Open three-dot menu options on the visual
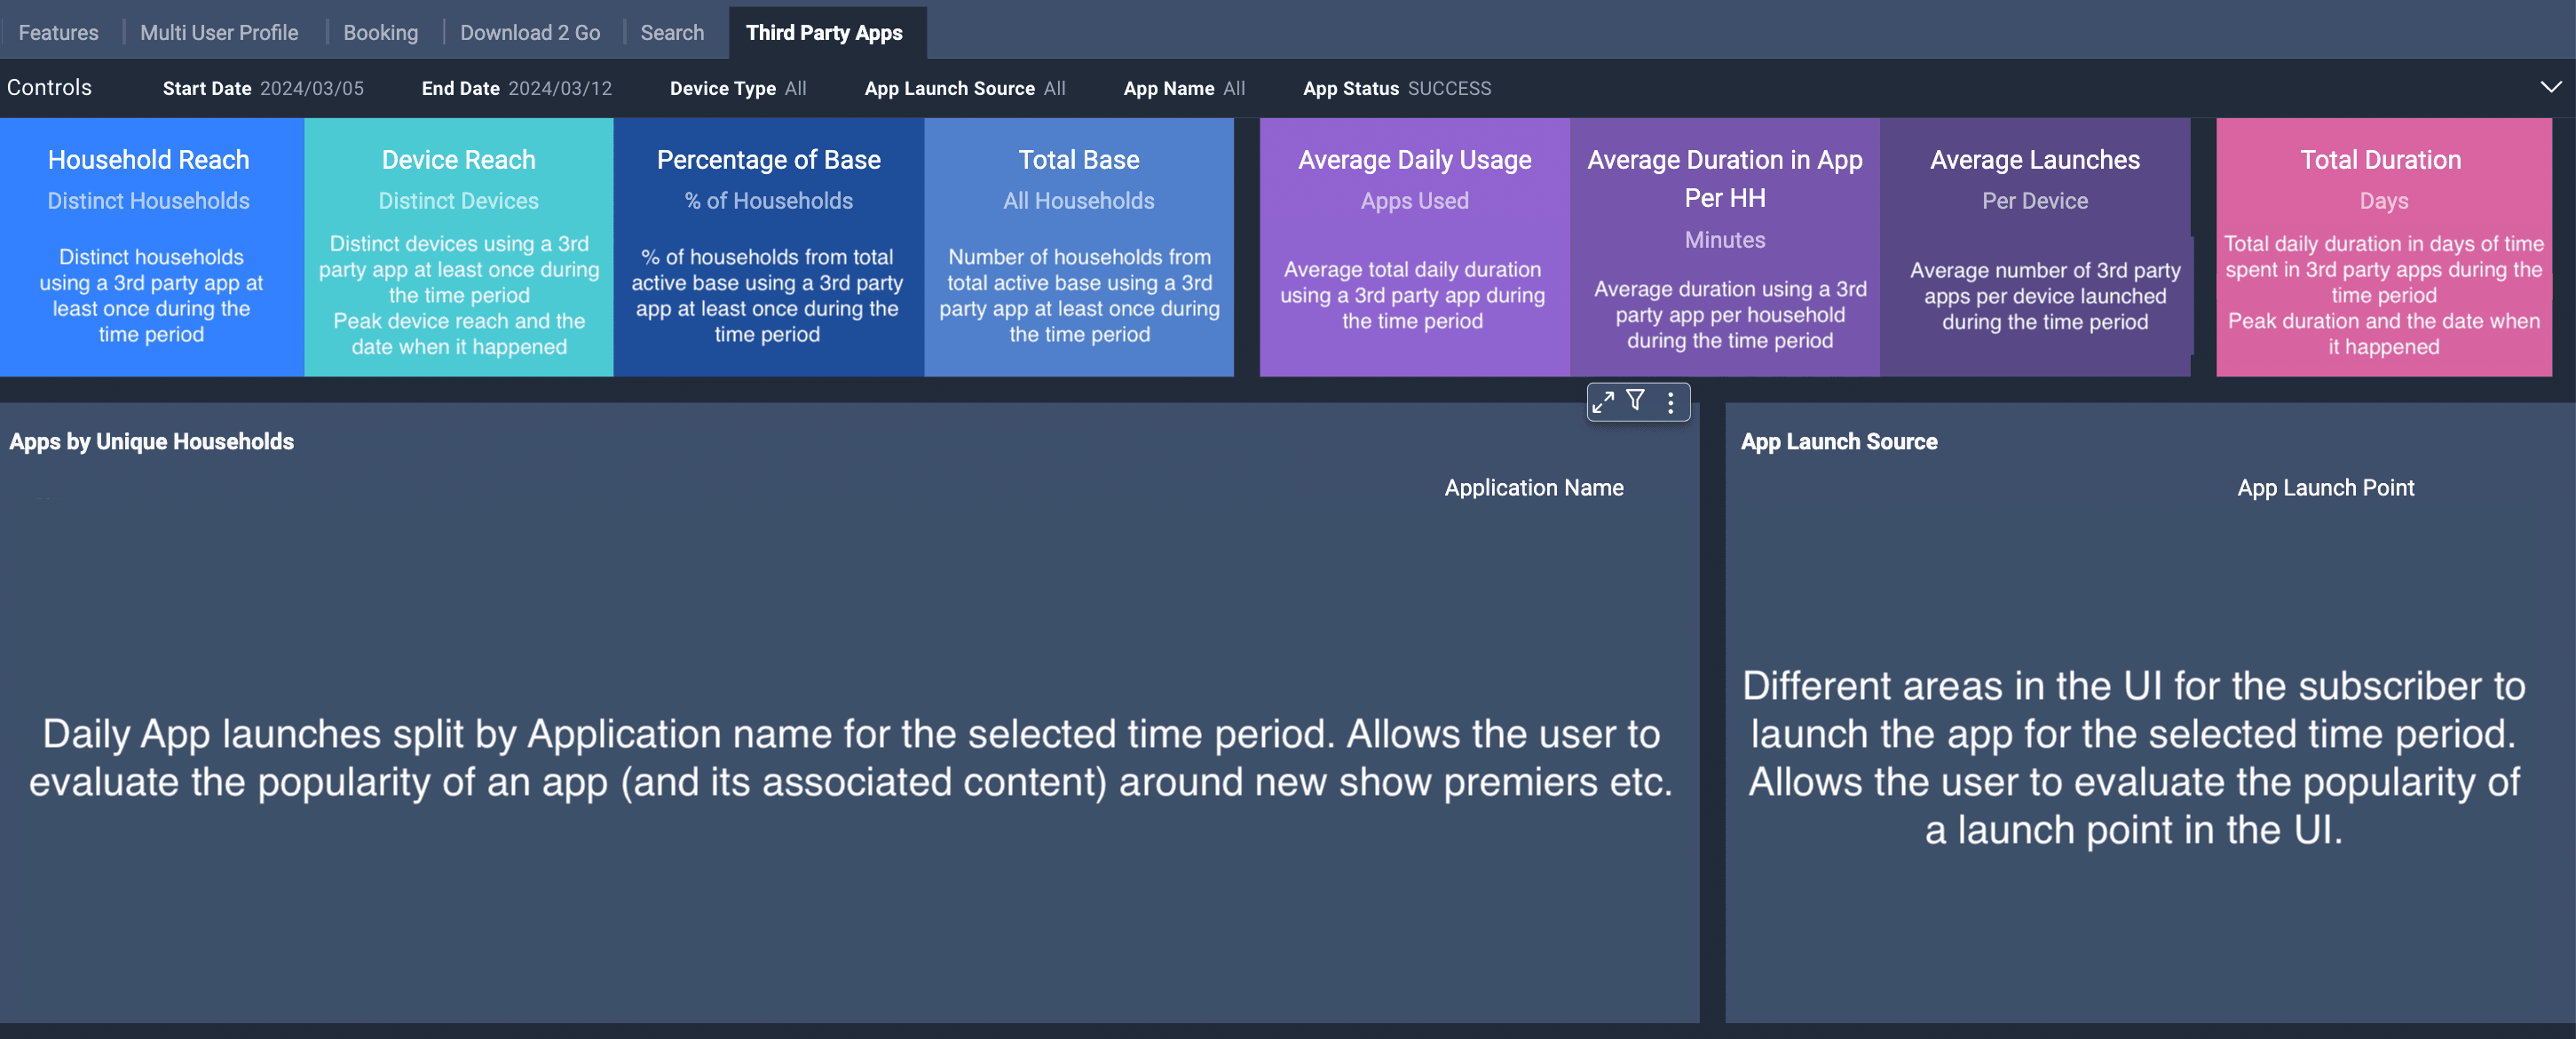This screenshot has height=1039, width=2576. pos(1670,402)
